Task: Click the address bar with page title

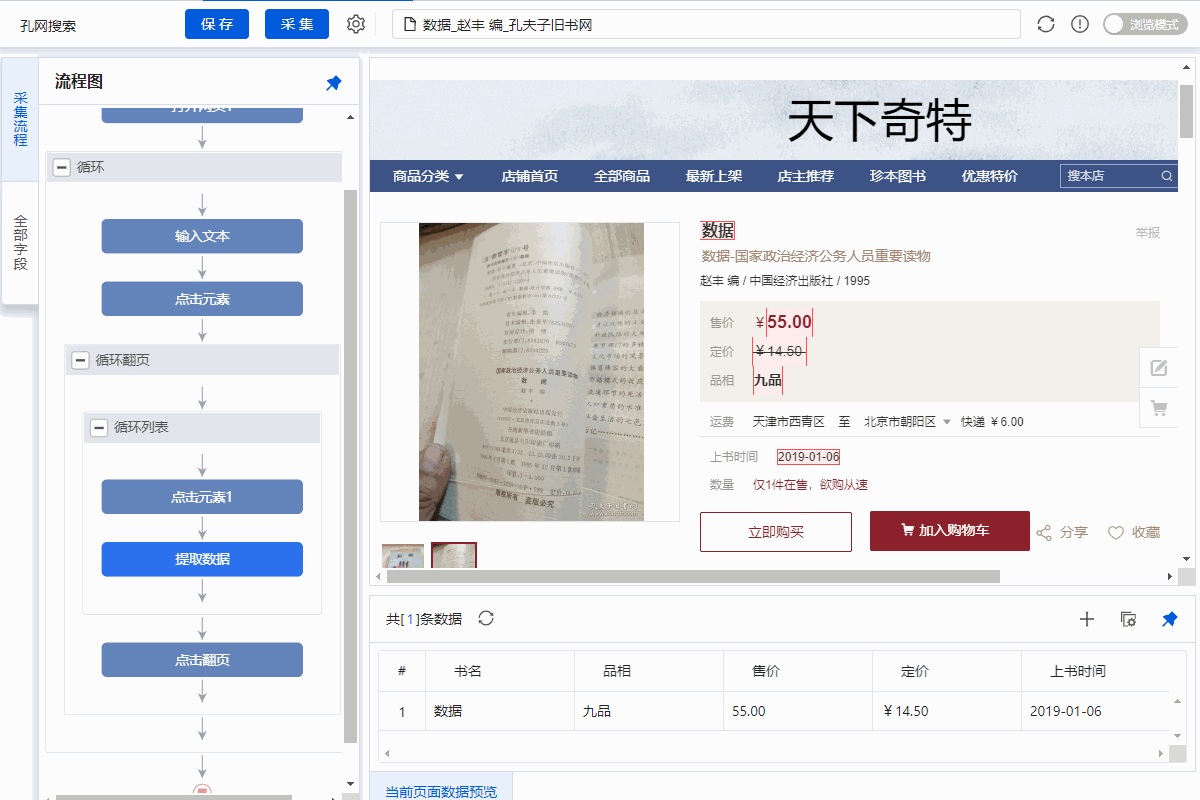Action: coord(706,24)
